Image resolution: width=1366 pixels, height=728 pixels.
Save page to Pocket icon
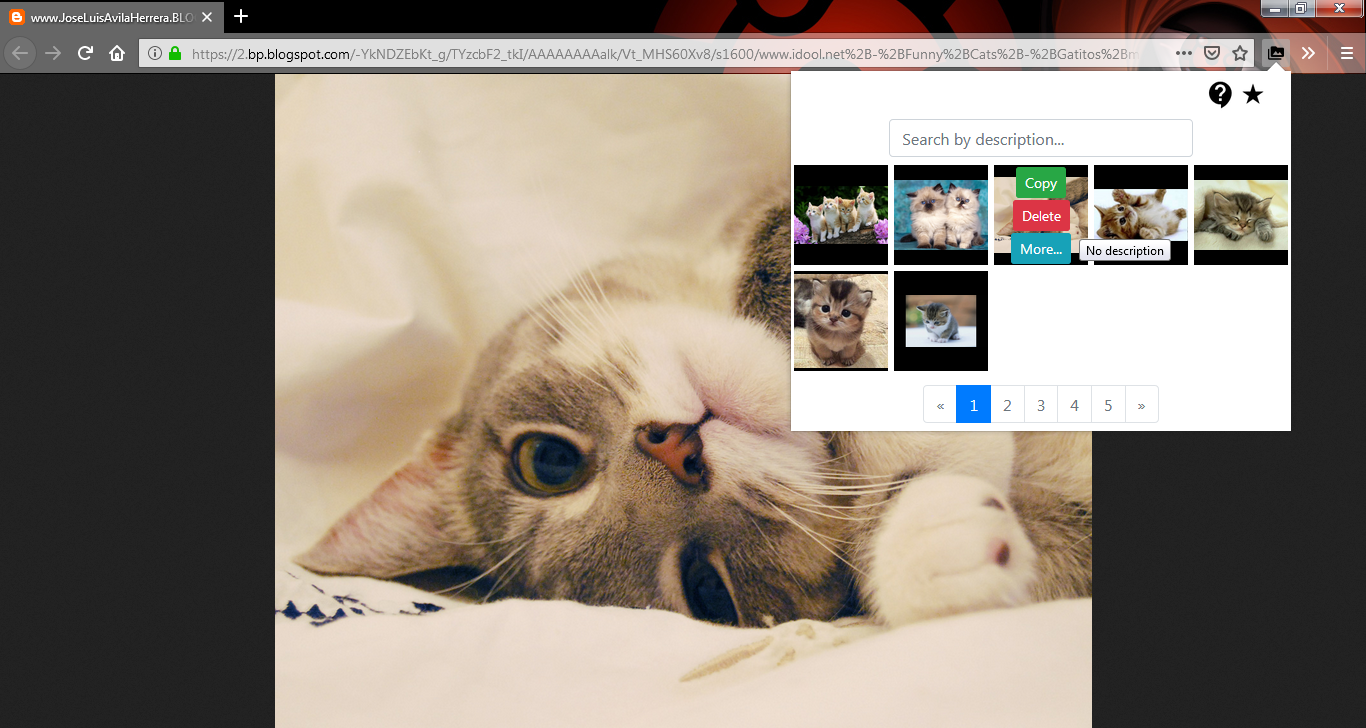1211,53
